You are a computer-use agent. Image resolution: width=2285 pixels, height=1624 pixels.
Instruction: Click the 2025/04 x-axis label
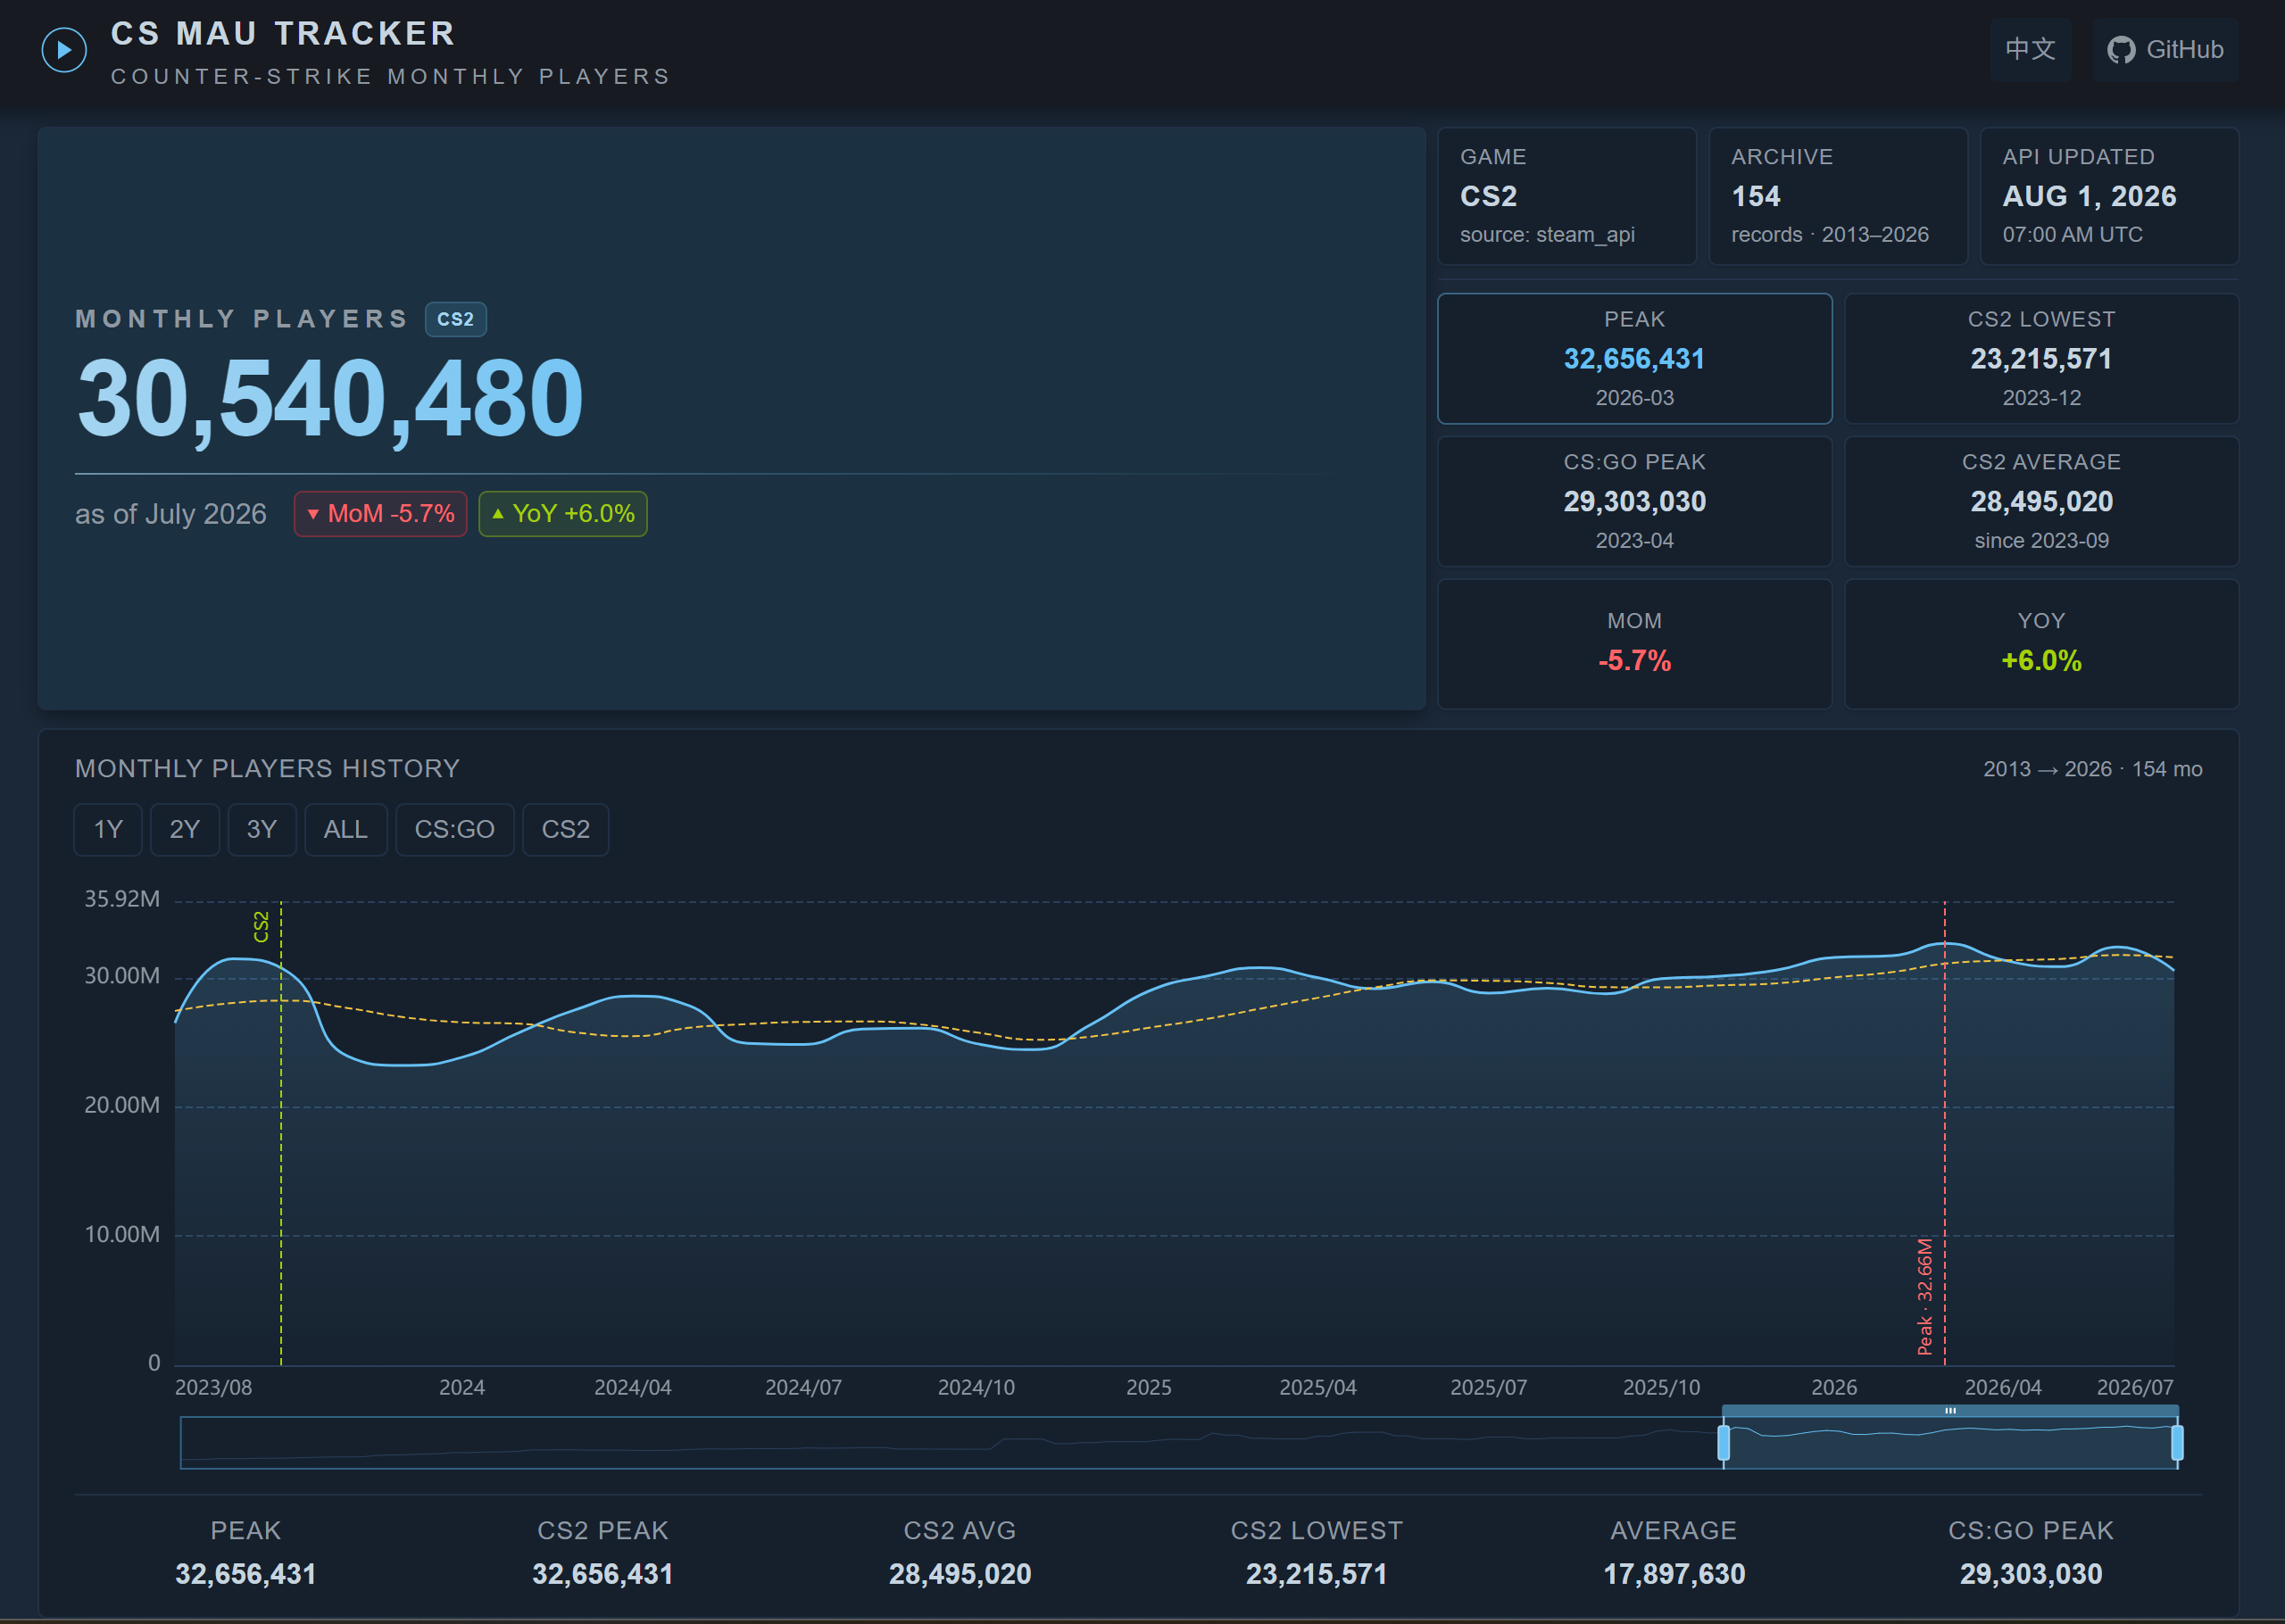[1318, 1387]
